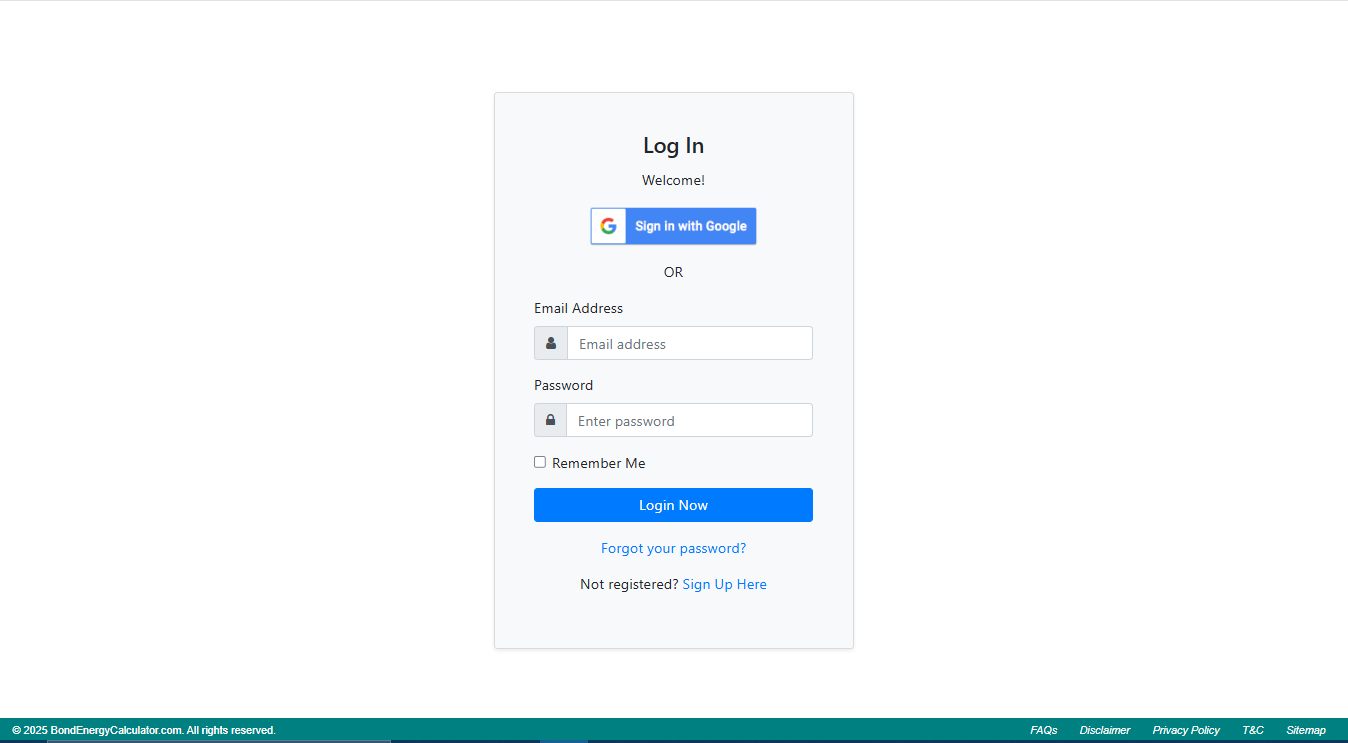Click the user icon beside email field

[551, 343]
